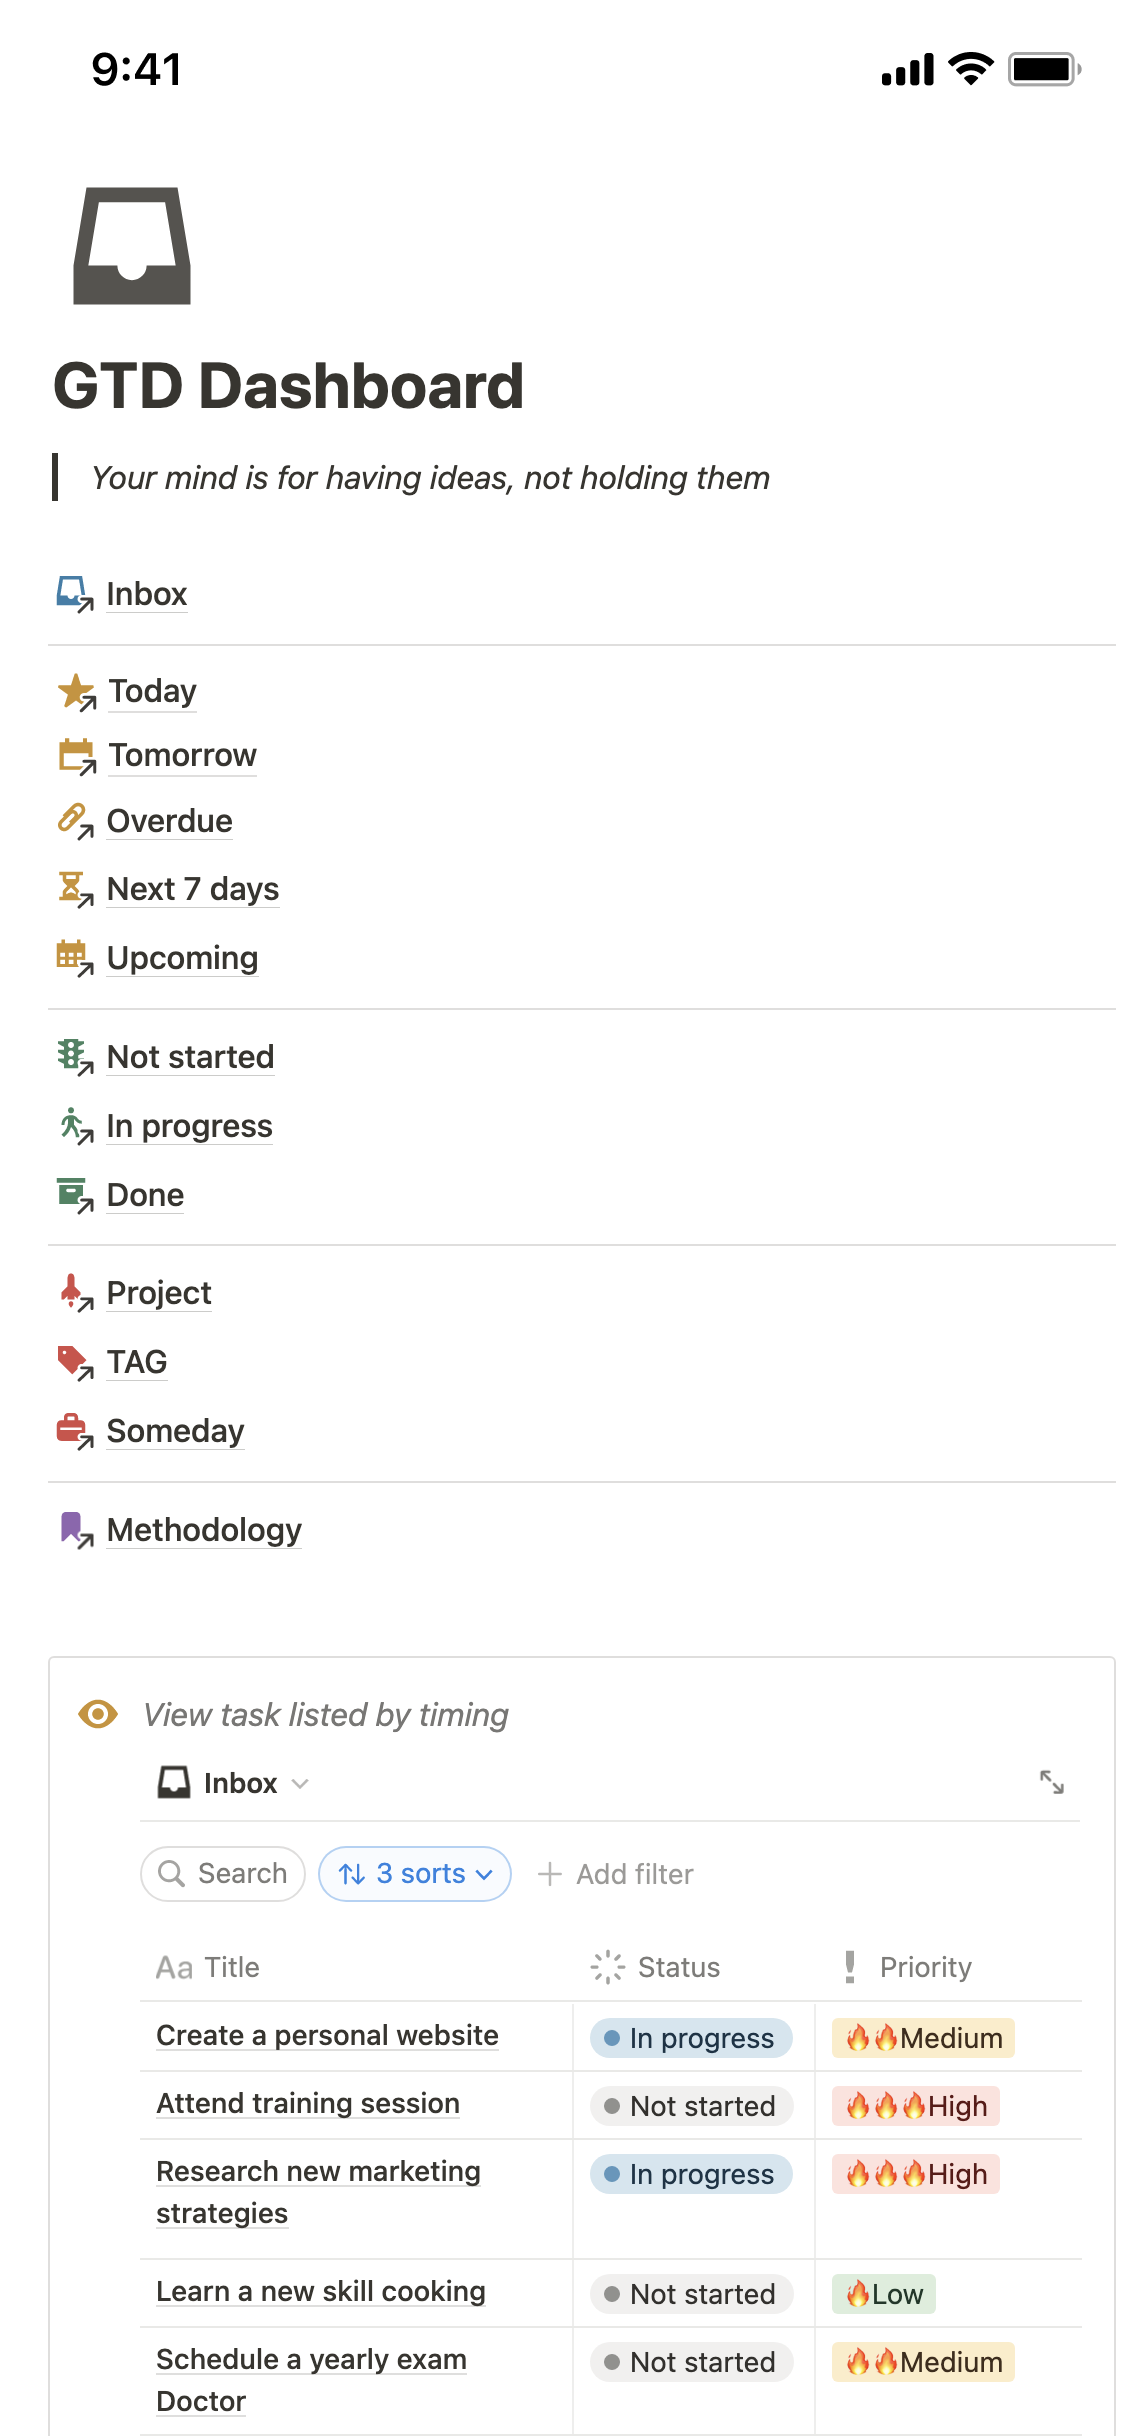Tap the large inbox tray page icon

point(131,246)
